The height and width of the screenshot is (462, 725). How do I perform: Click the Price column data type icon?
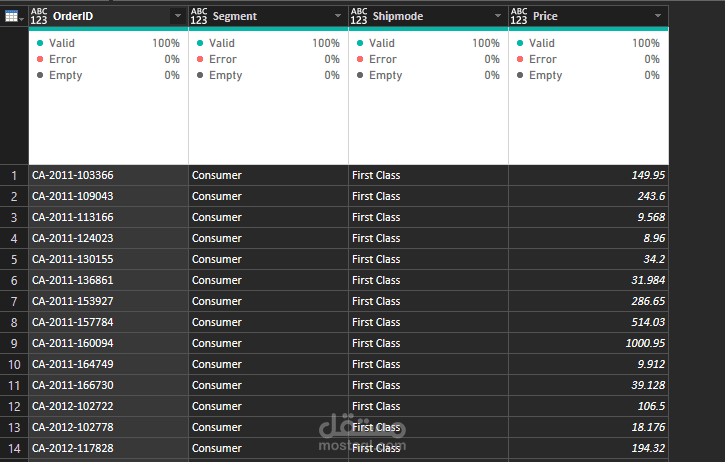click(519, 16)
